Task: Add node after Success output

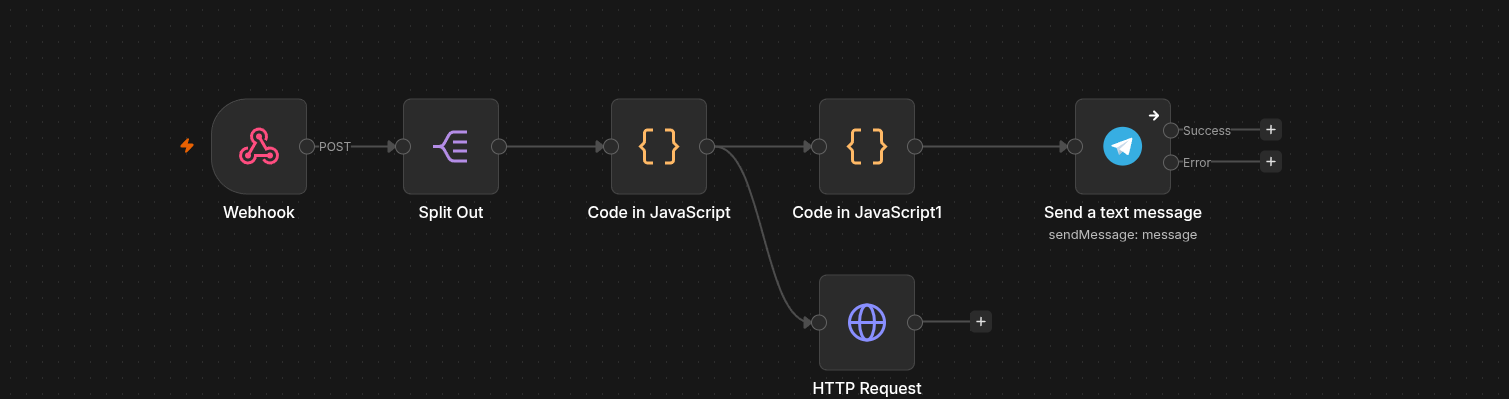Action: click(1270, 130)
